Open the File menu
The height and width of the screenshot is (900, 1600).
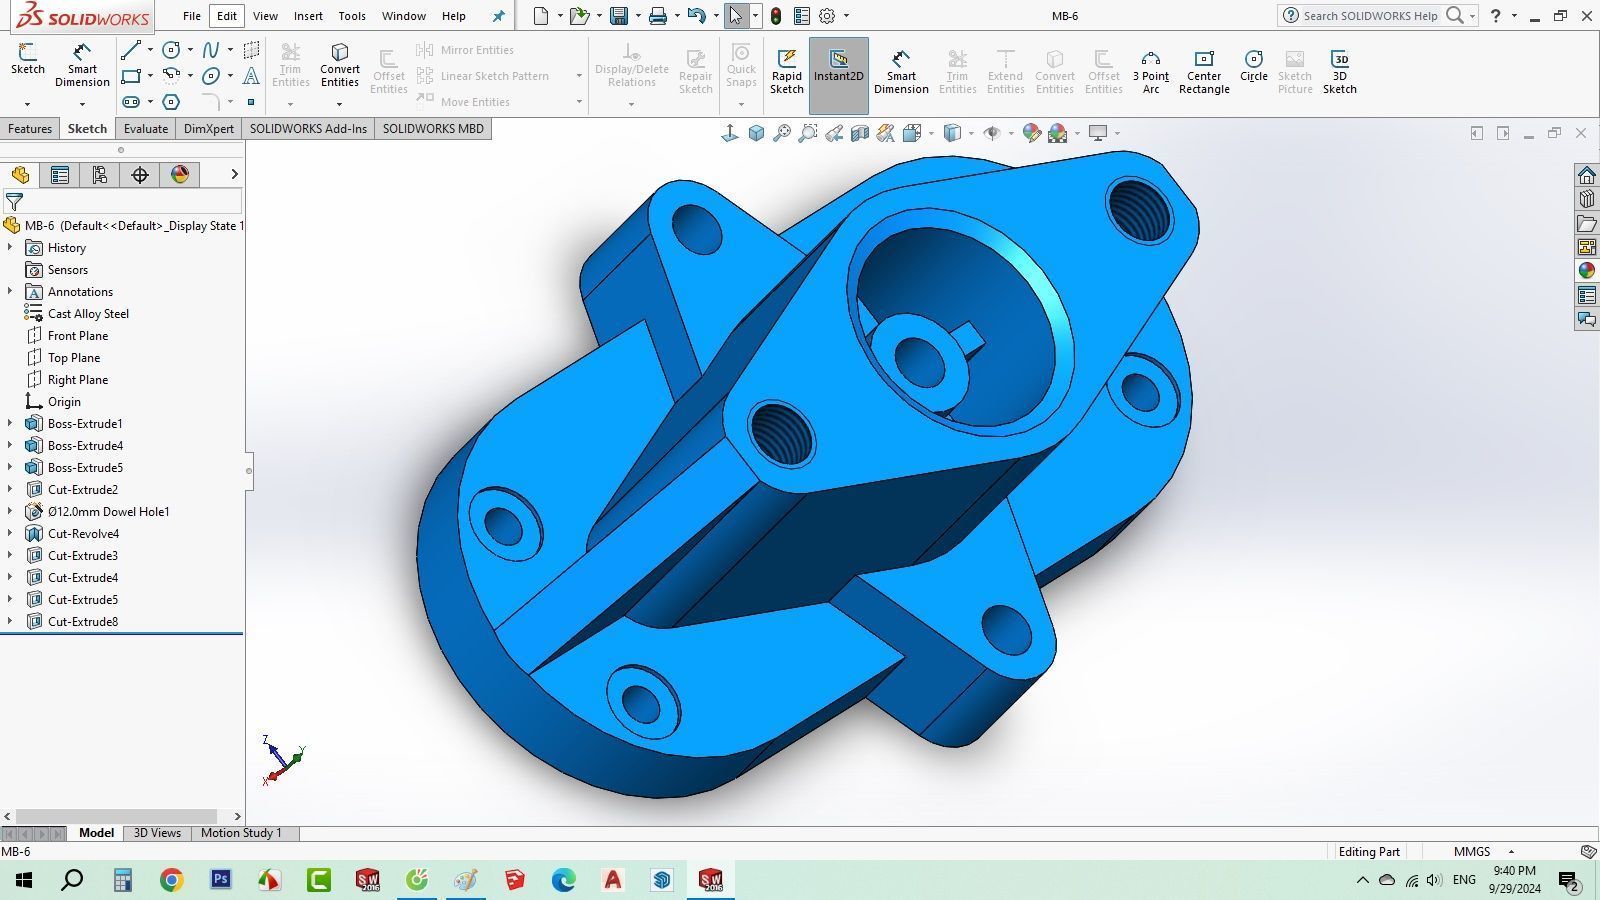point(192,16)
